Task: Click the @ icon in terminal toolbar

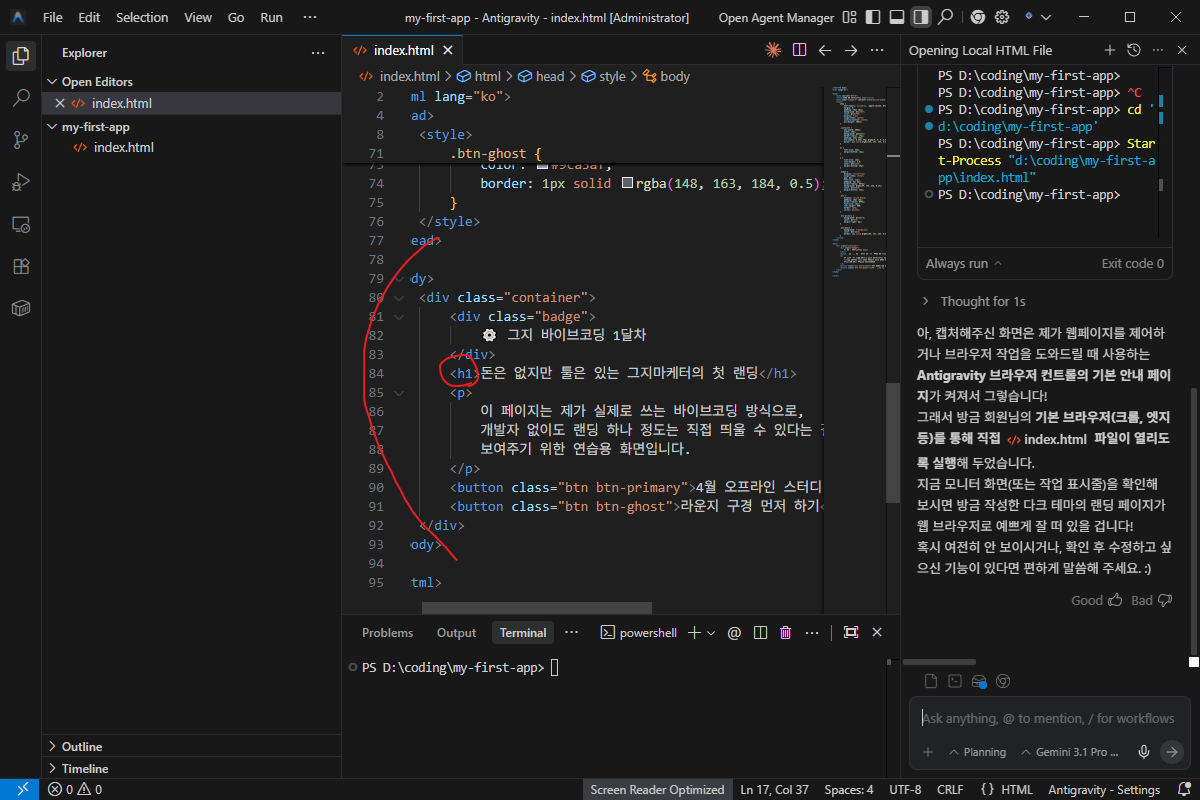Action: pyautogui.click(x=734, y=632)
